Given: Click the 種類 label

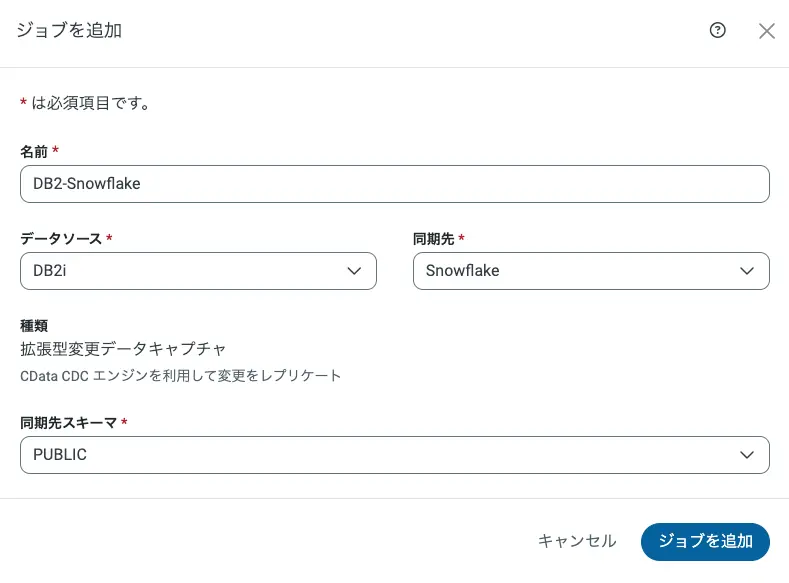Looking at the screenshot, I should 34,325.
